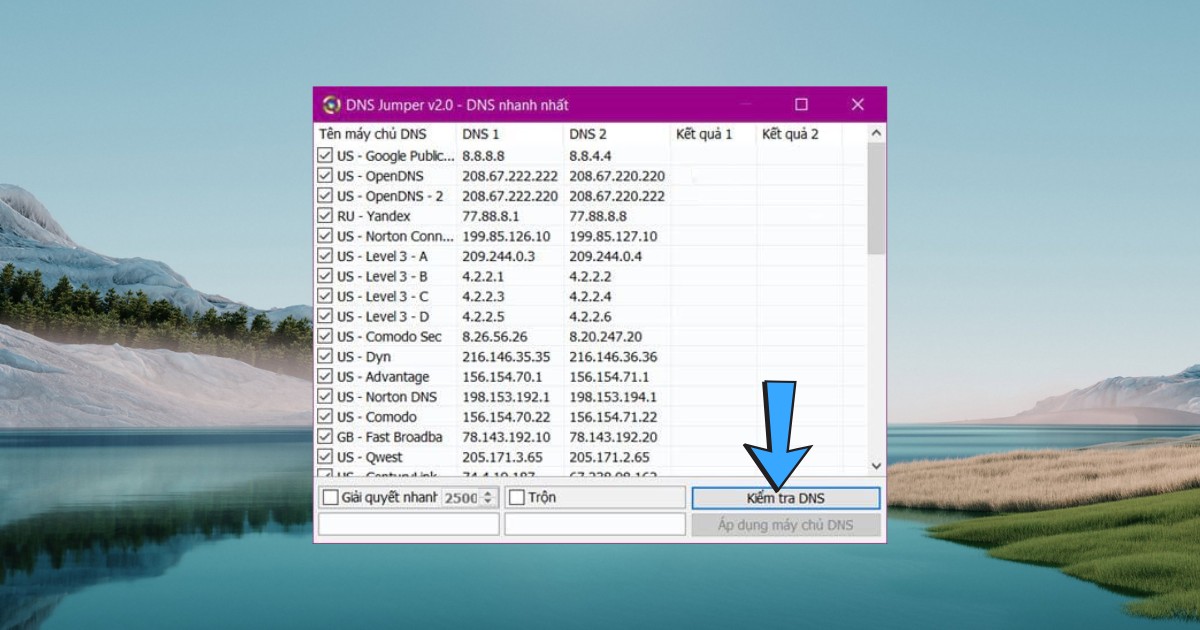Image resolution: width=1200 pixels, height=630 pixels.
Task: Select the GB - Fast Broadba server row
Action: click(390, 437)
